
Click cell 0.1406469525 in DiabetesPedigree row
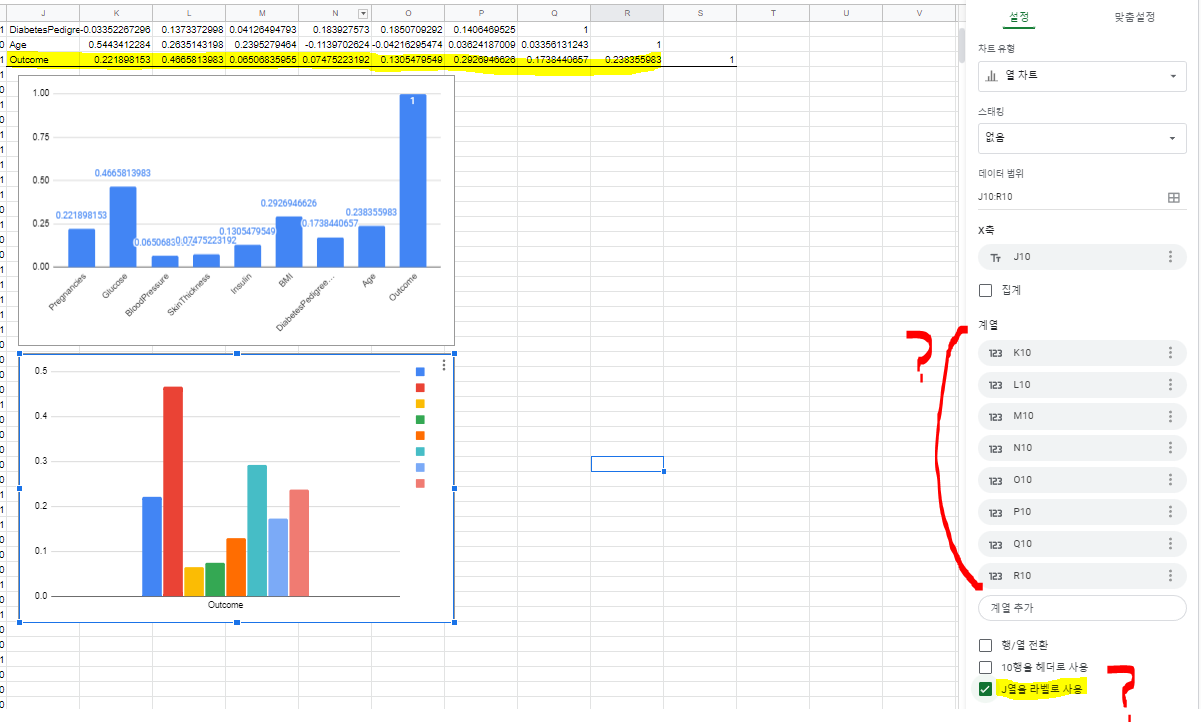[481, 30]
